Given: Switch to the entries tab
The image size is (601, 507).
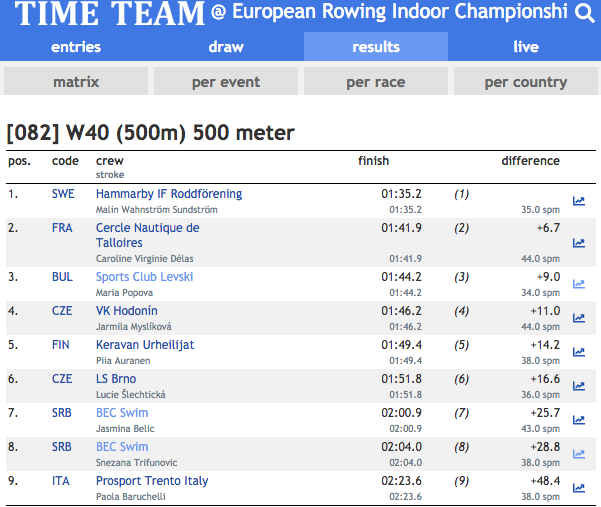Looking at the screenshot, I should coord(75,47).
